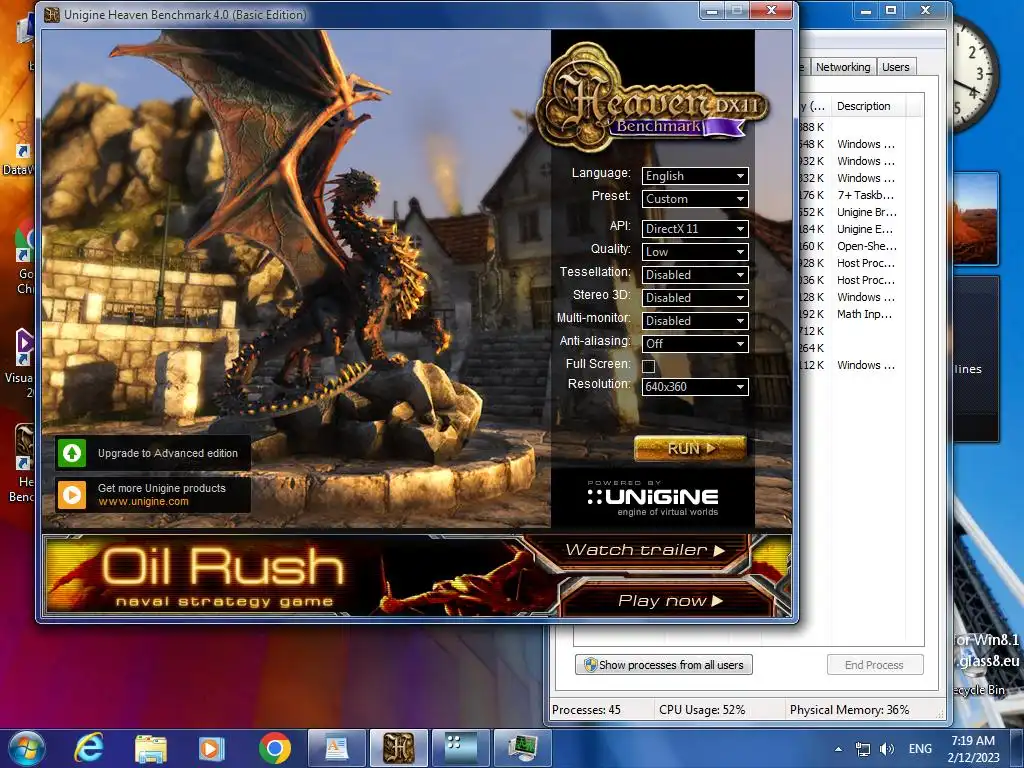This screenshot has width=1024, height=768.
Task: Click Physical Memory: 36% status text
Action: tap(849, 710)
